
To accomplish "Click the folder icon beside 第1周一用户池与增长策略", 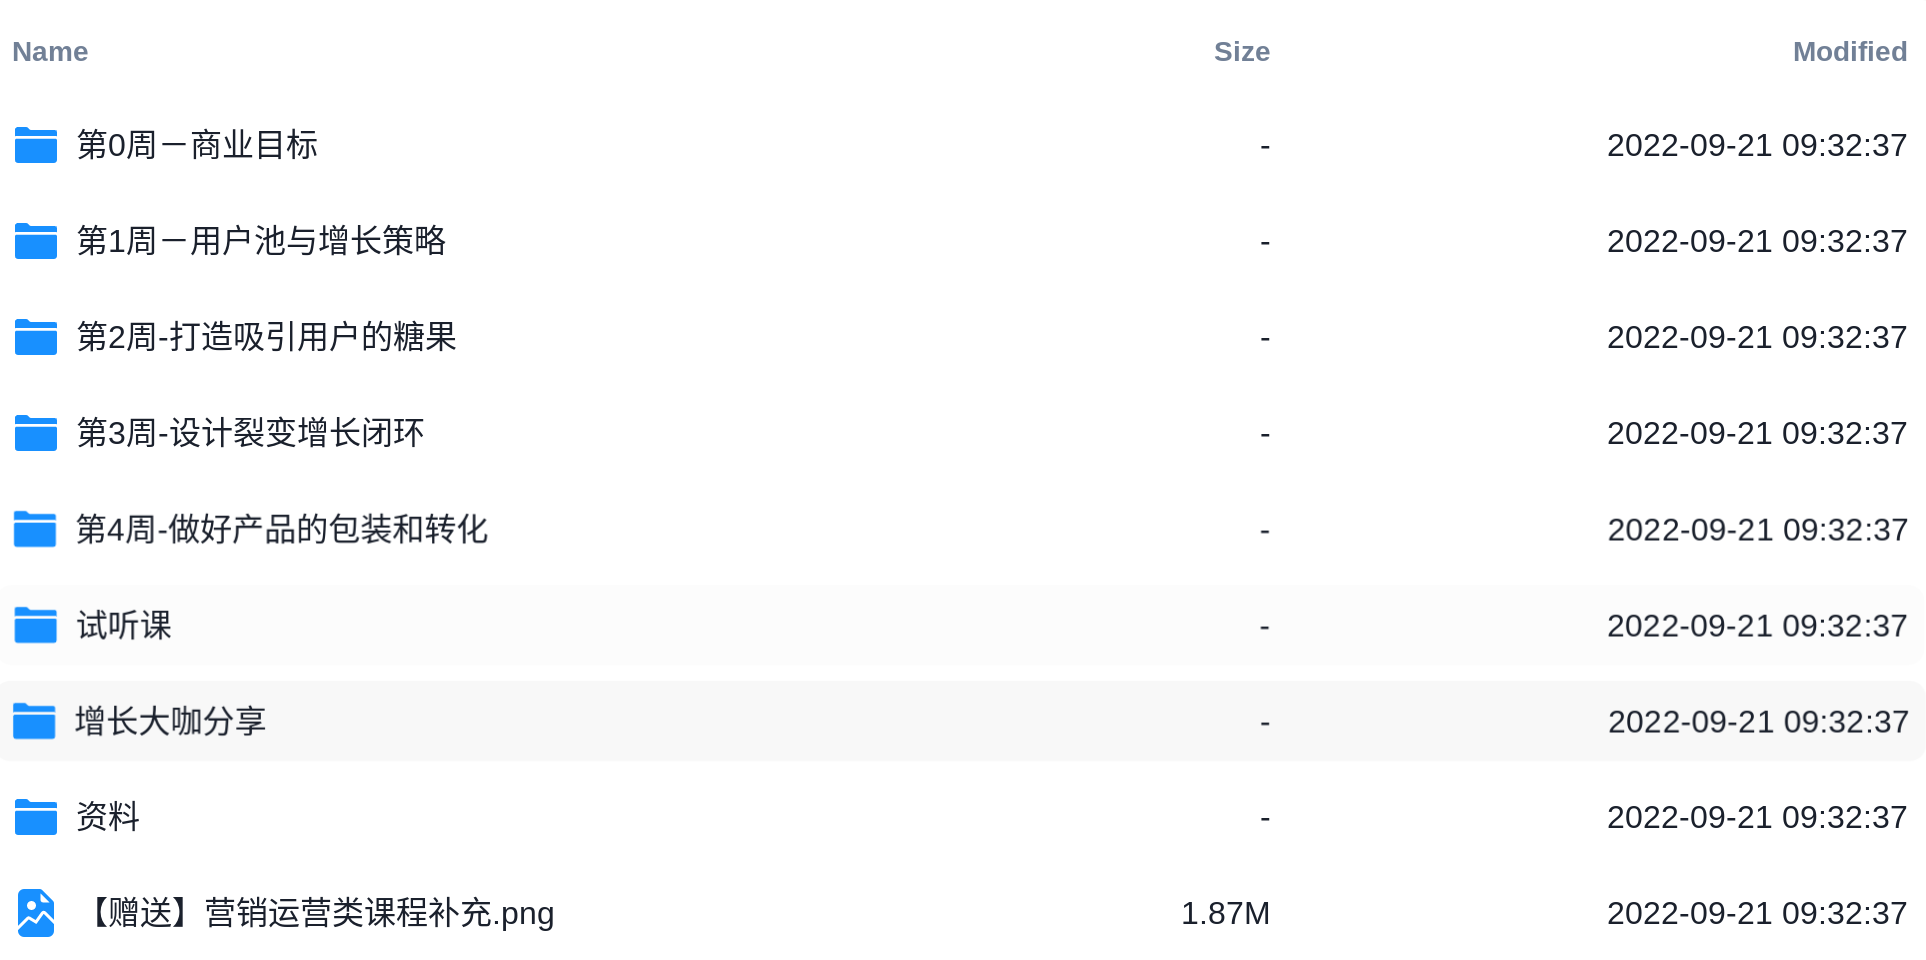I will coord(36,241).
